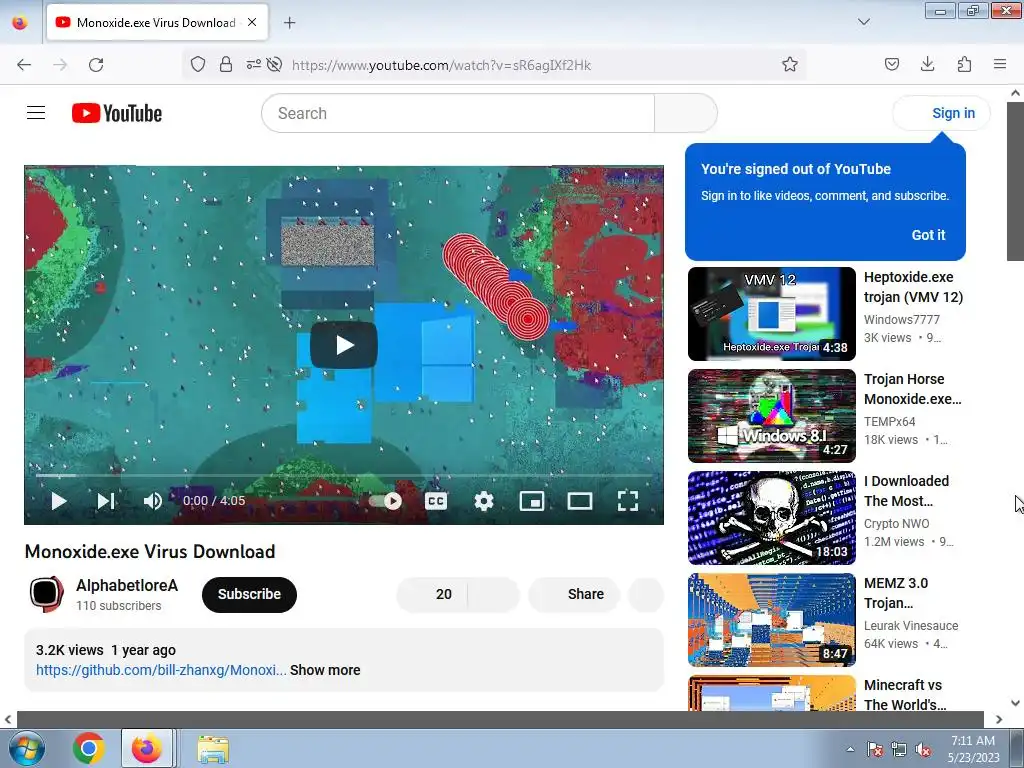The height and width of the screenshot is (768, 1024).
Task: Open Minecraft vs The World's video title
Action: pos(905,695)
